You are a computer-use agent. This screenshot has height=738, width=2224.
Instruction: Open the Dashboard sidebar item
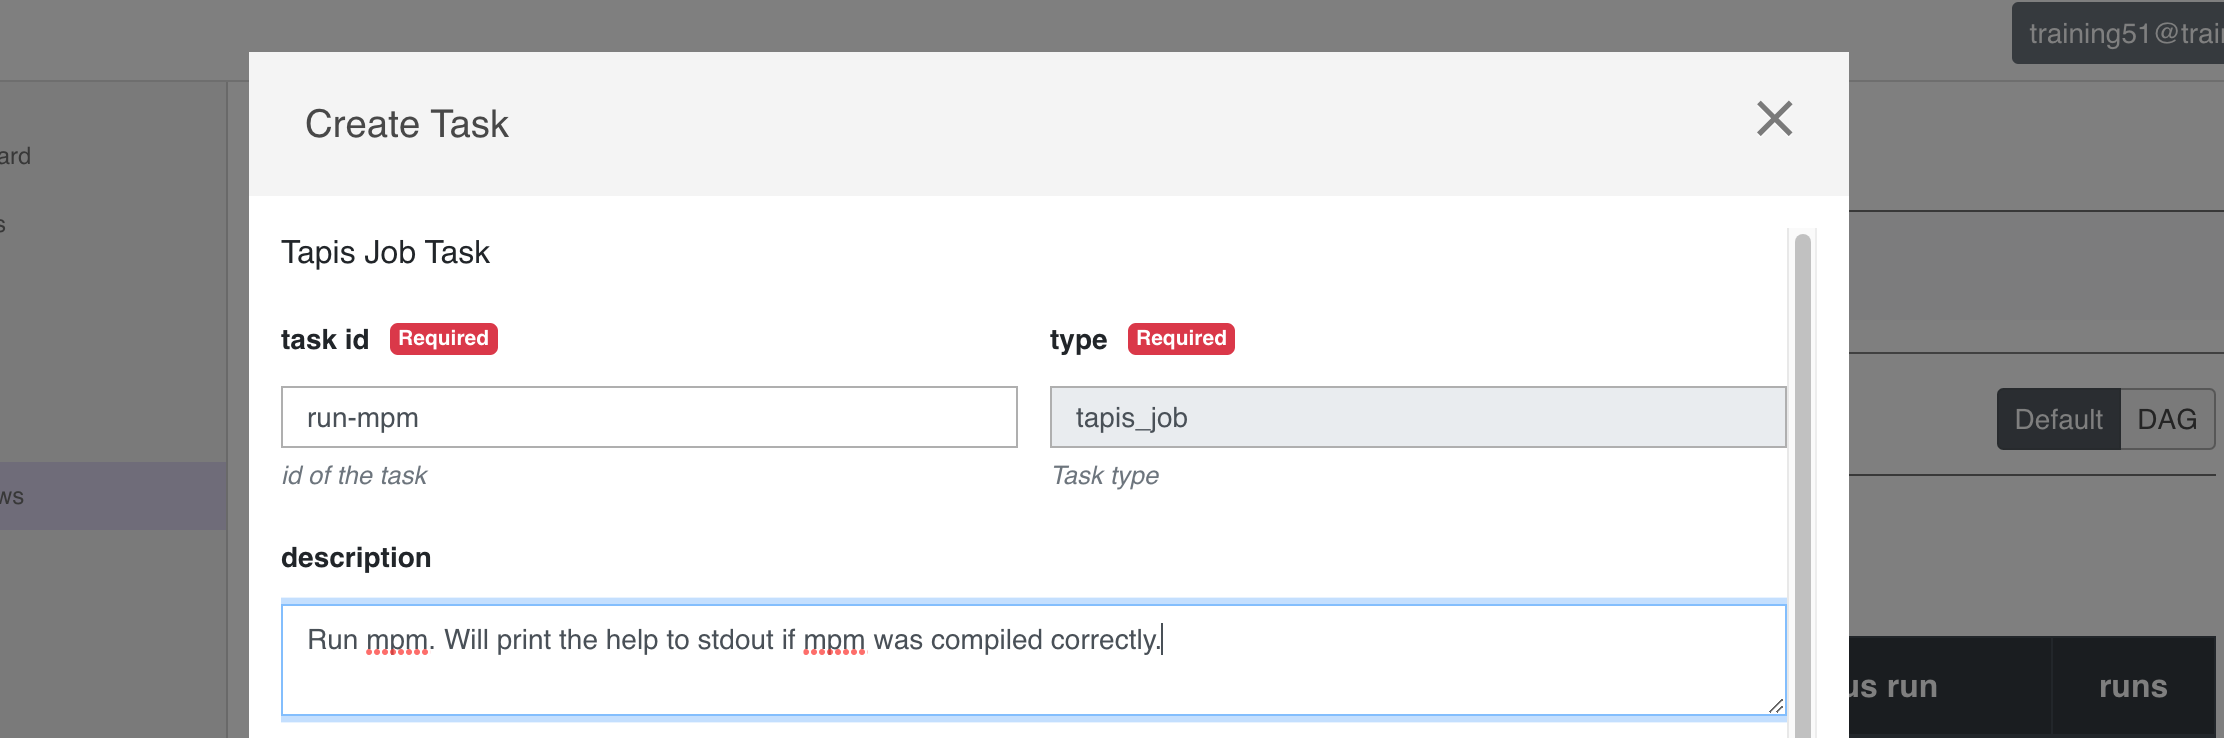click(16, 156)
